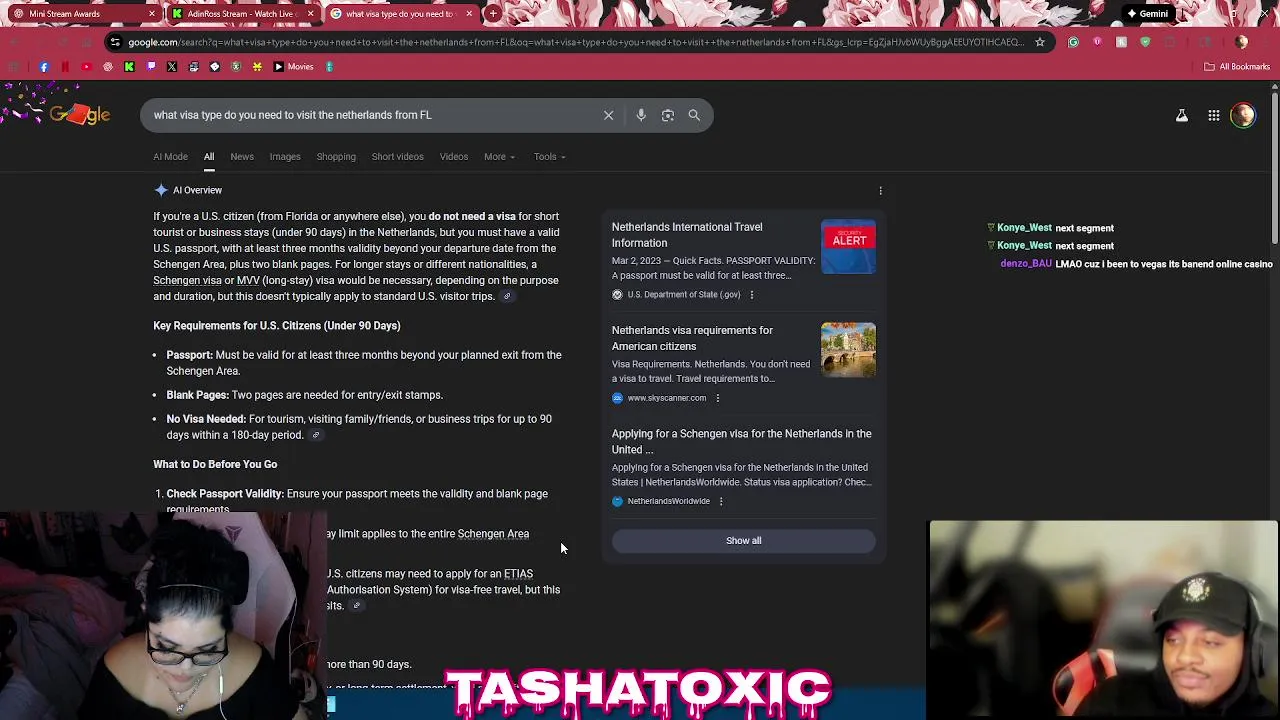1280x720 pixels.
Task: Click the 'AI Overview' label
Action: [197, 190]
